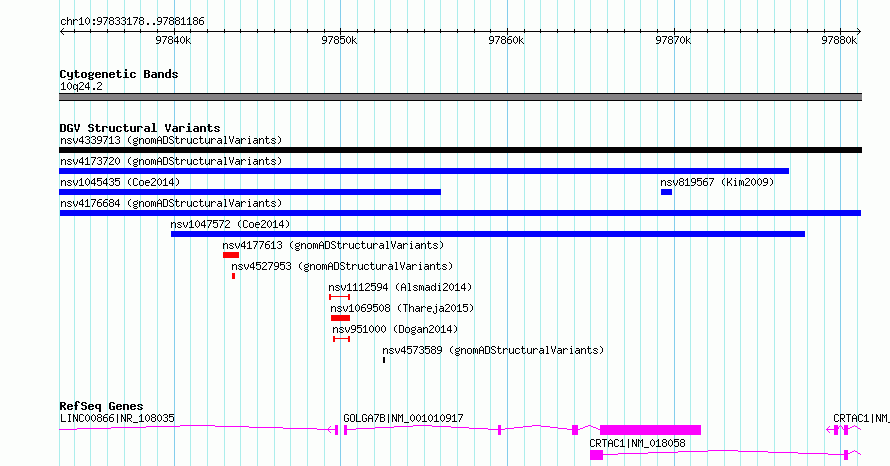Click the nsv1112594 red bracket glyph
This screenshot has width=890, height=466.
339,297
